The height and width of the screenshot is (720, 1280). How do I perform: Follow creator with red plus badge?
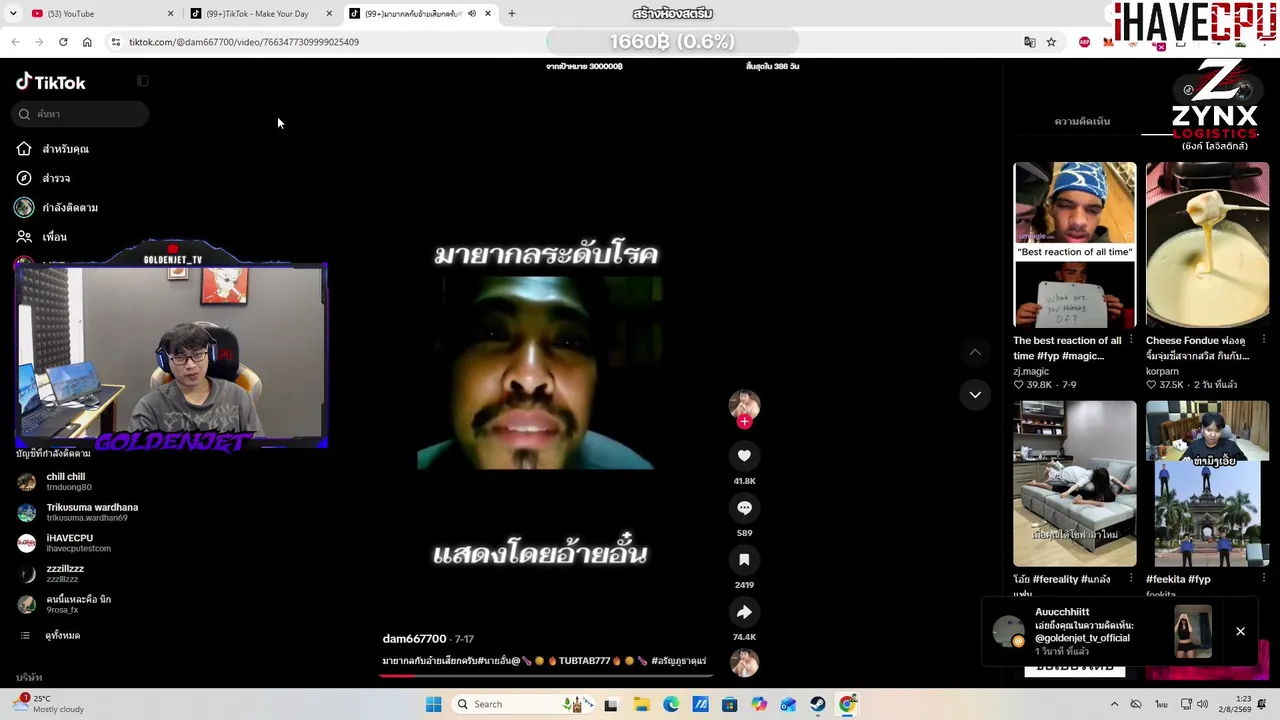(x=744, y=422)
